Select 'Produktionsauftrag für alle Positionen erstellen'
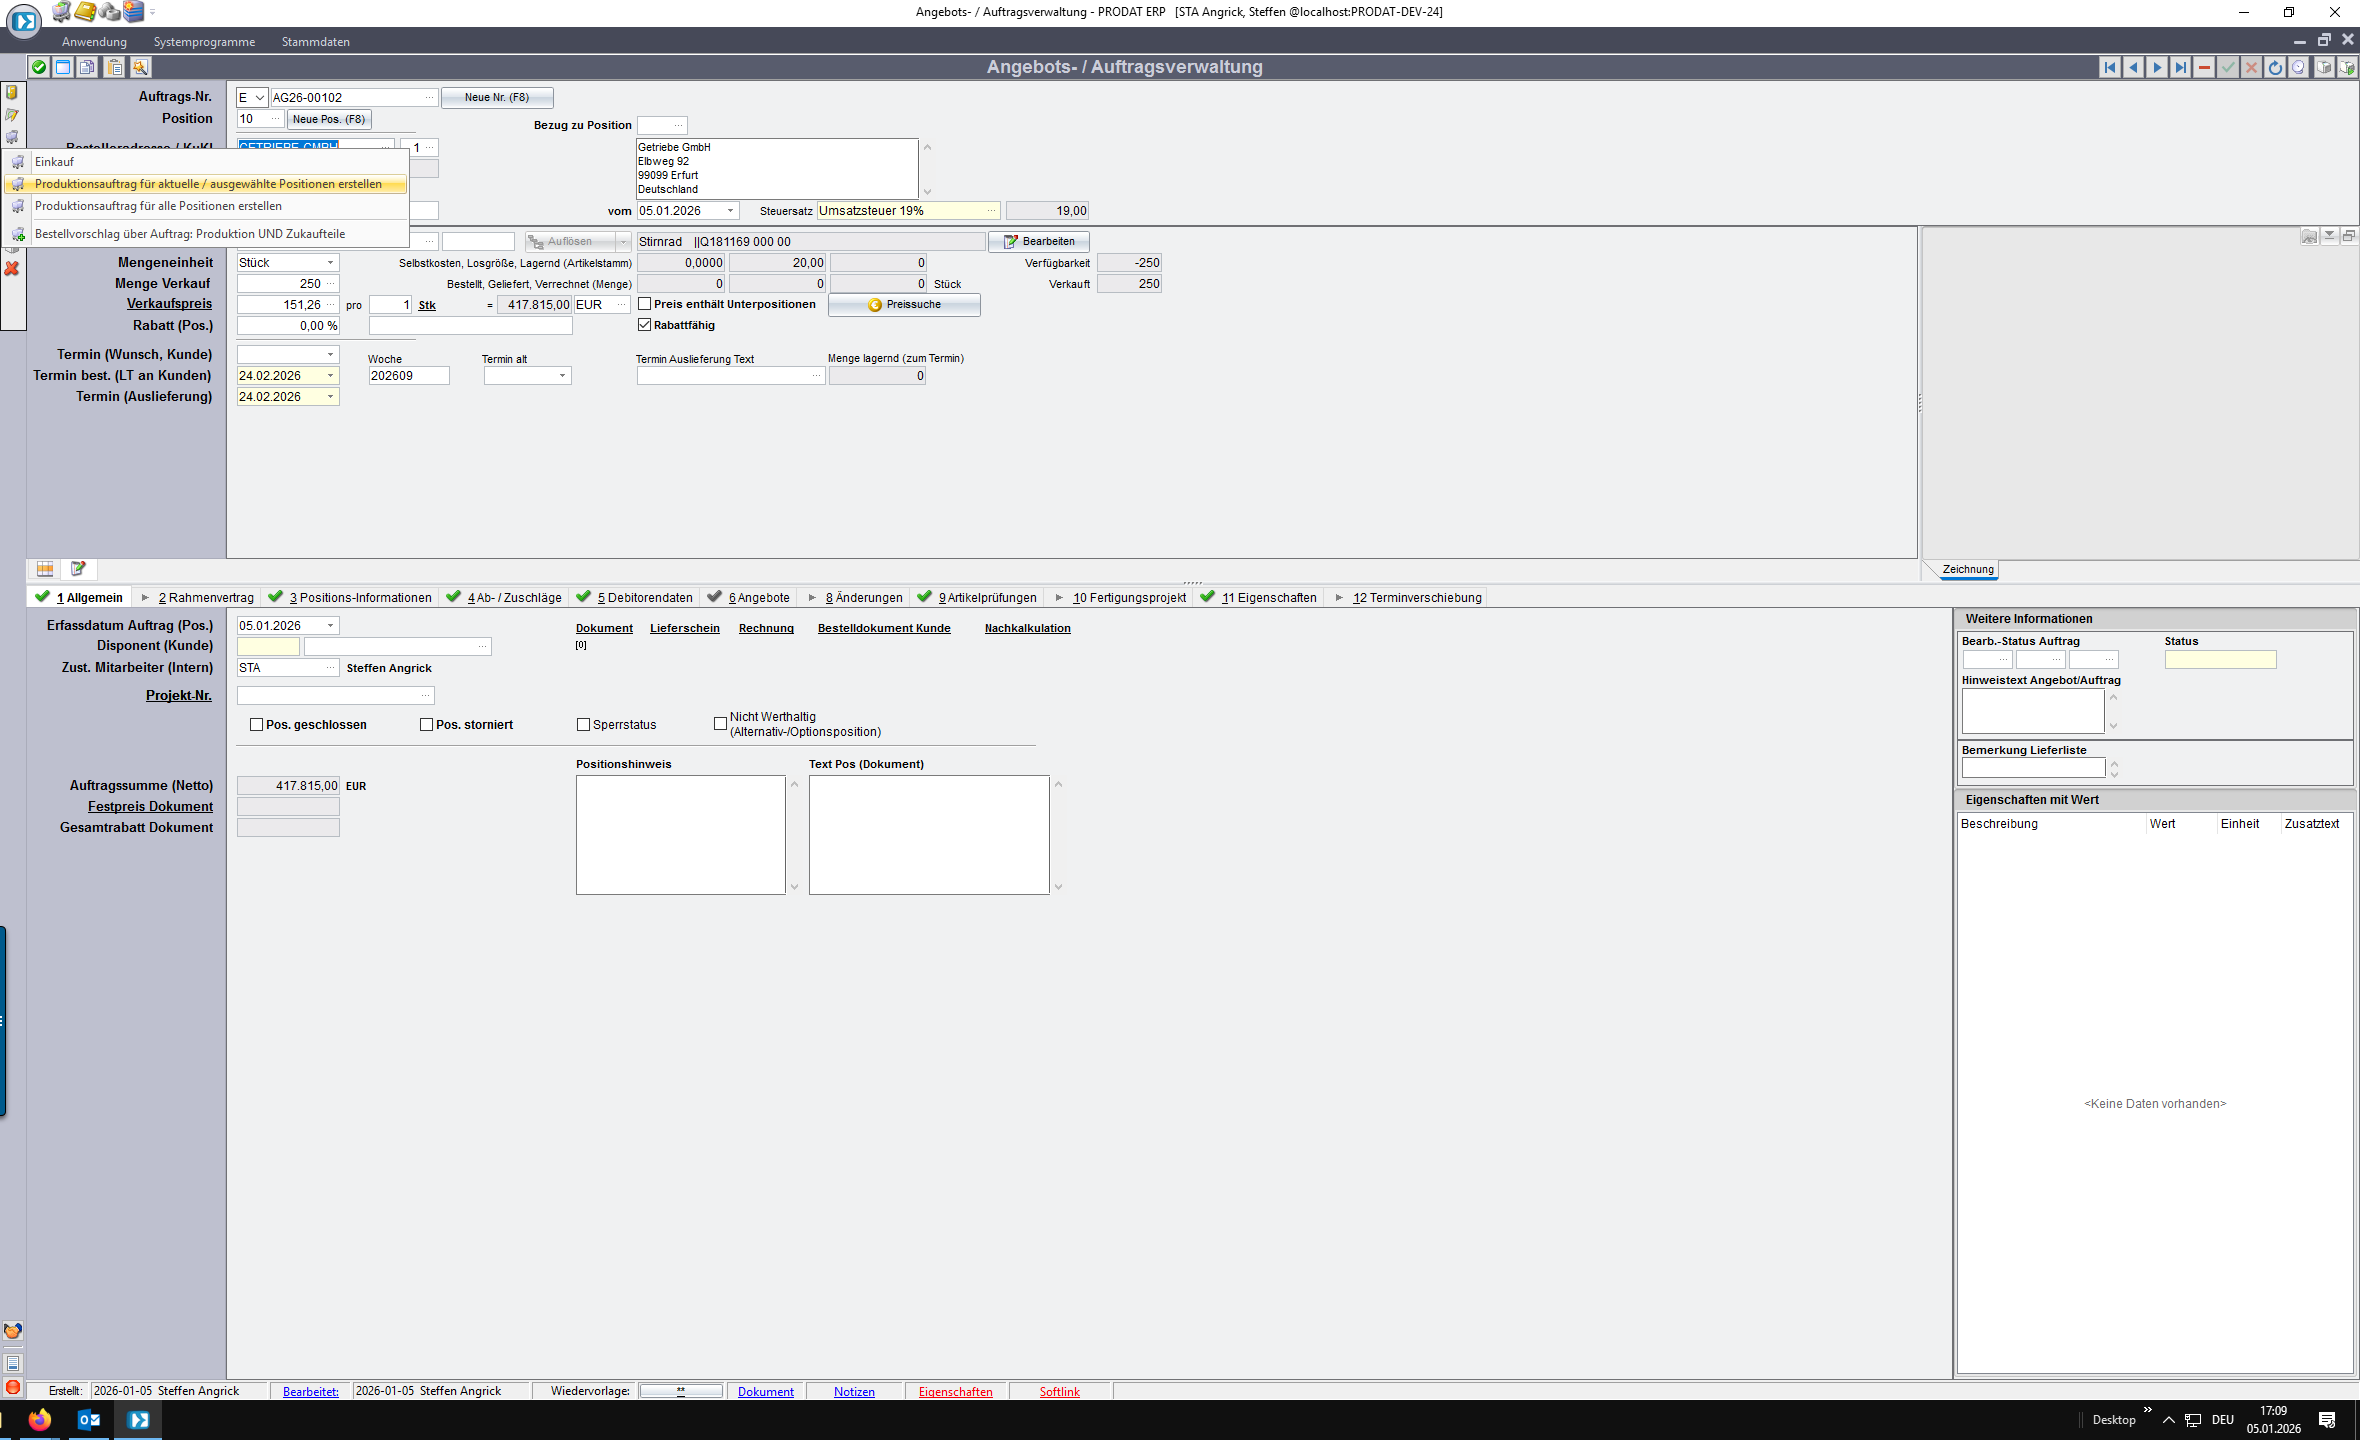This screenshot has width=2360, height=1440. click(x=158, y=206)
